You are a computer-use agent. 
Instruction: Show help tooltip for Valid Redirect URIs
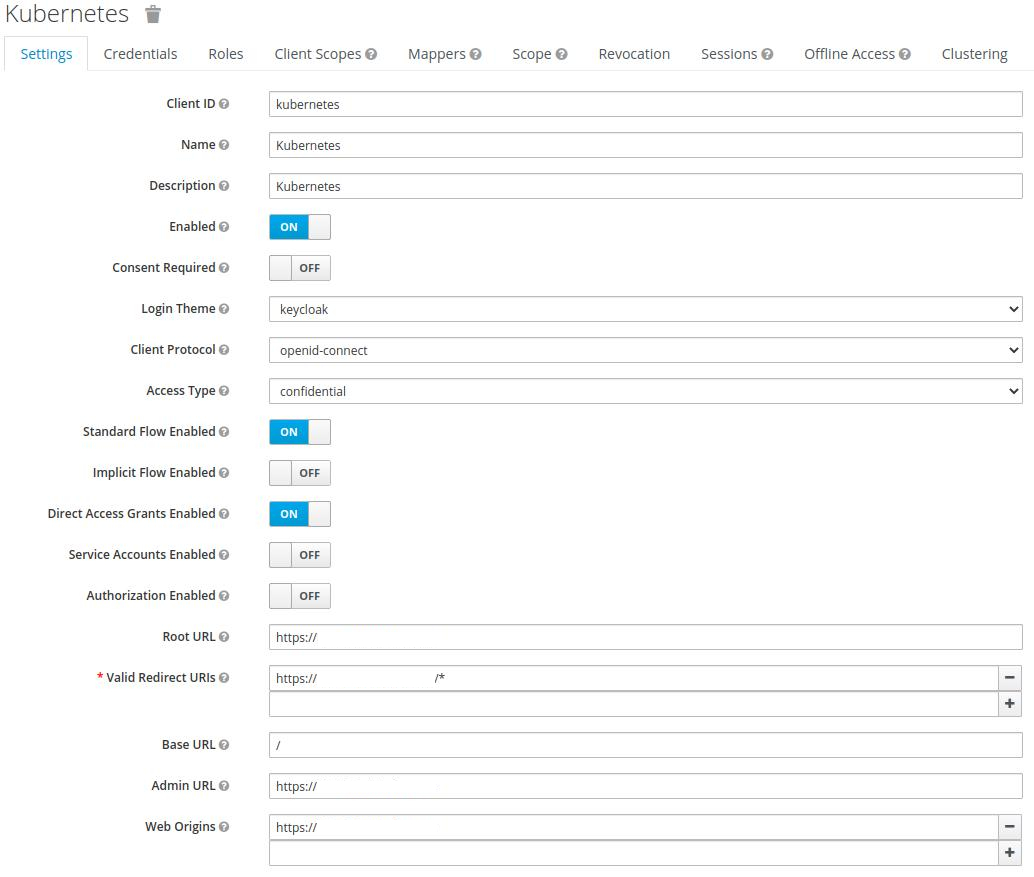224,677
